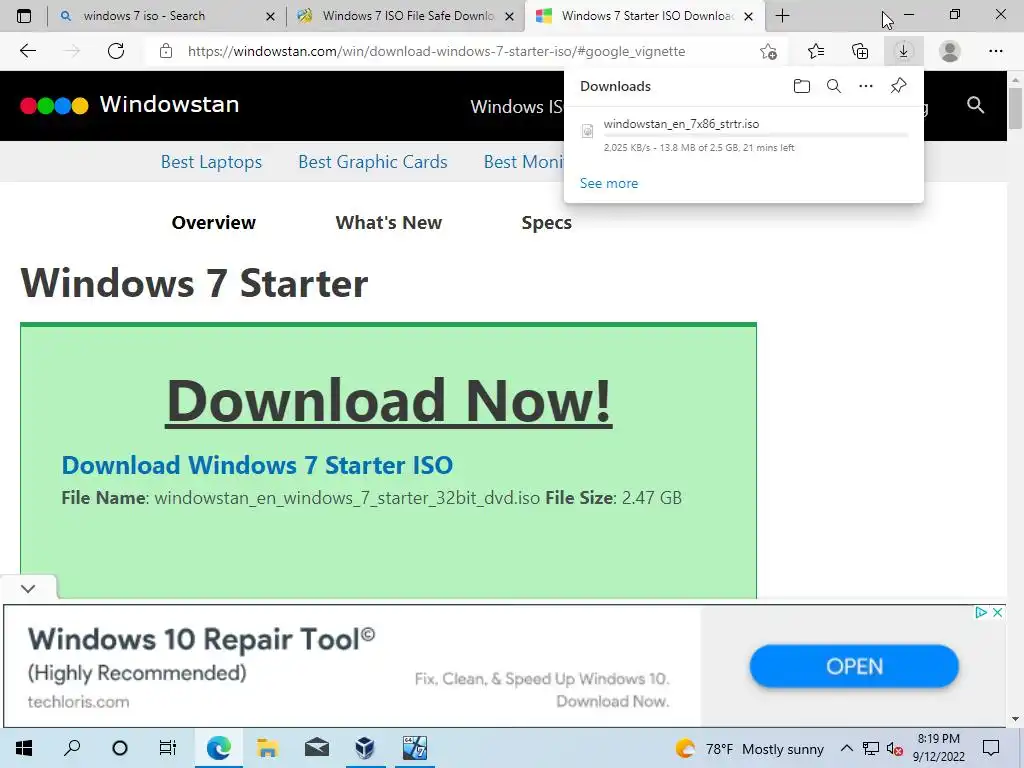Click the scrollbar down arrow
This screenshot has width=1024, height=768.
coord(1015,720)
